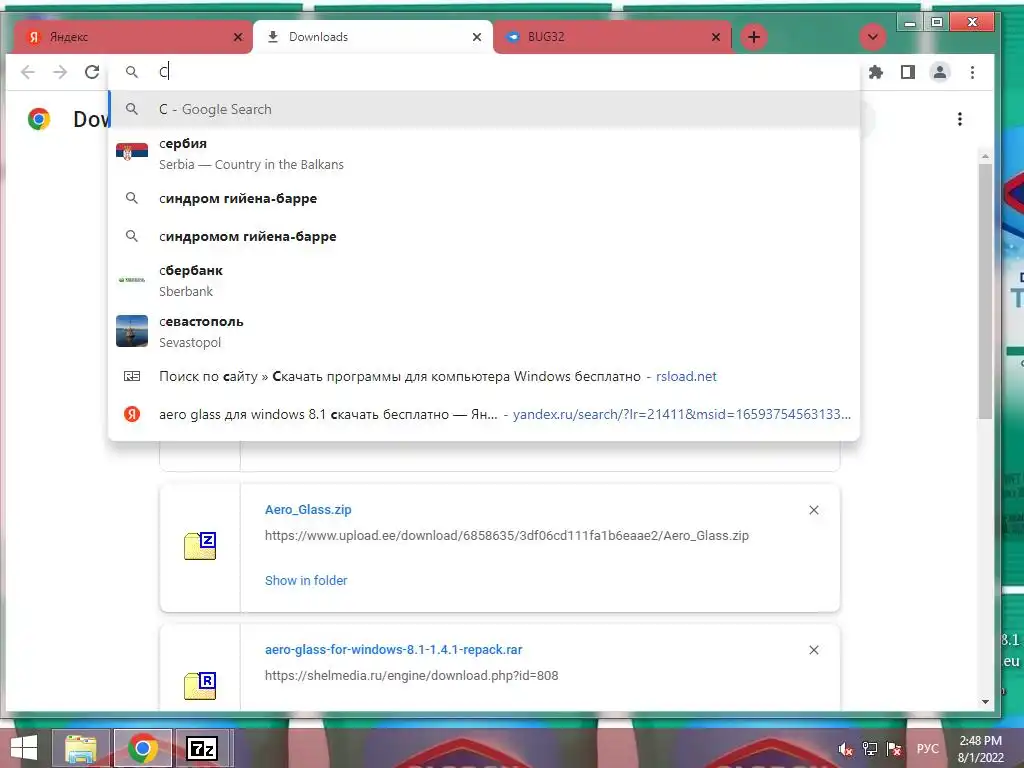Open the Windows Start button
1024x768 pixels.
[24, 748]
